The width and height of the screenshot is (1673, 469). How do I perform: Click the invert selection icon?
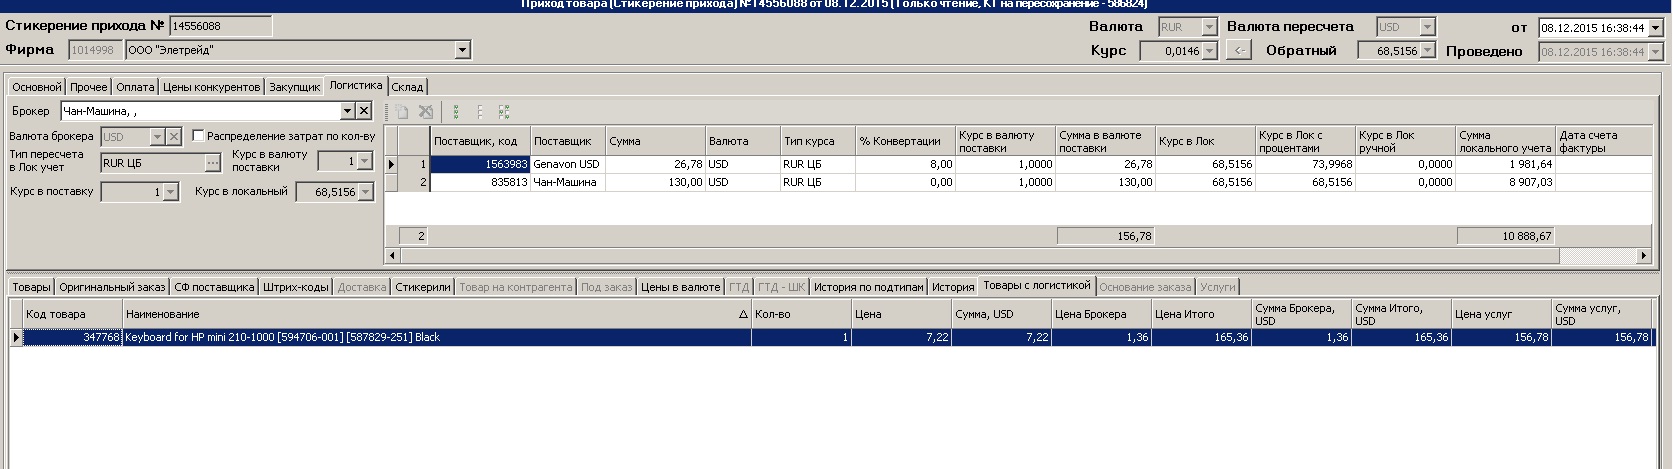(x=504, y=112)
